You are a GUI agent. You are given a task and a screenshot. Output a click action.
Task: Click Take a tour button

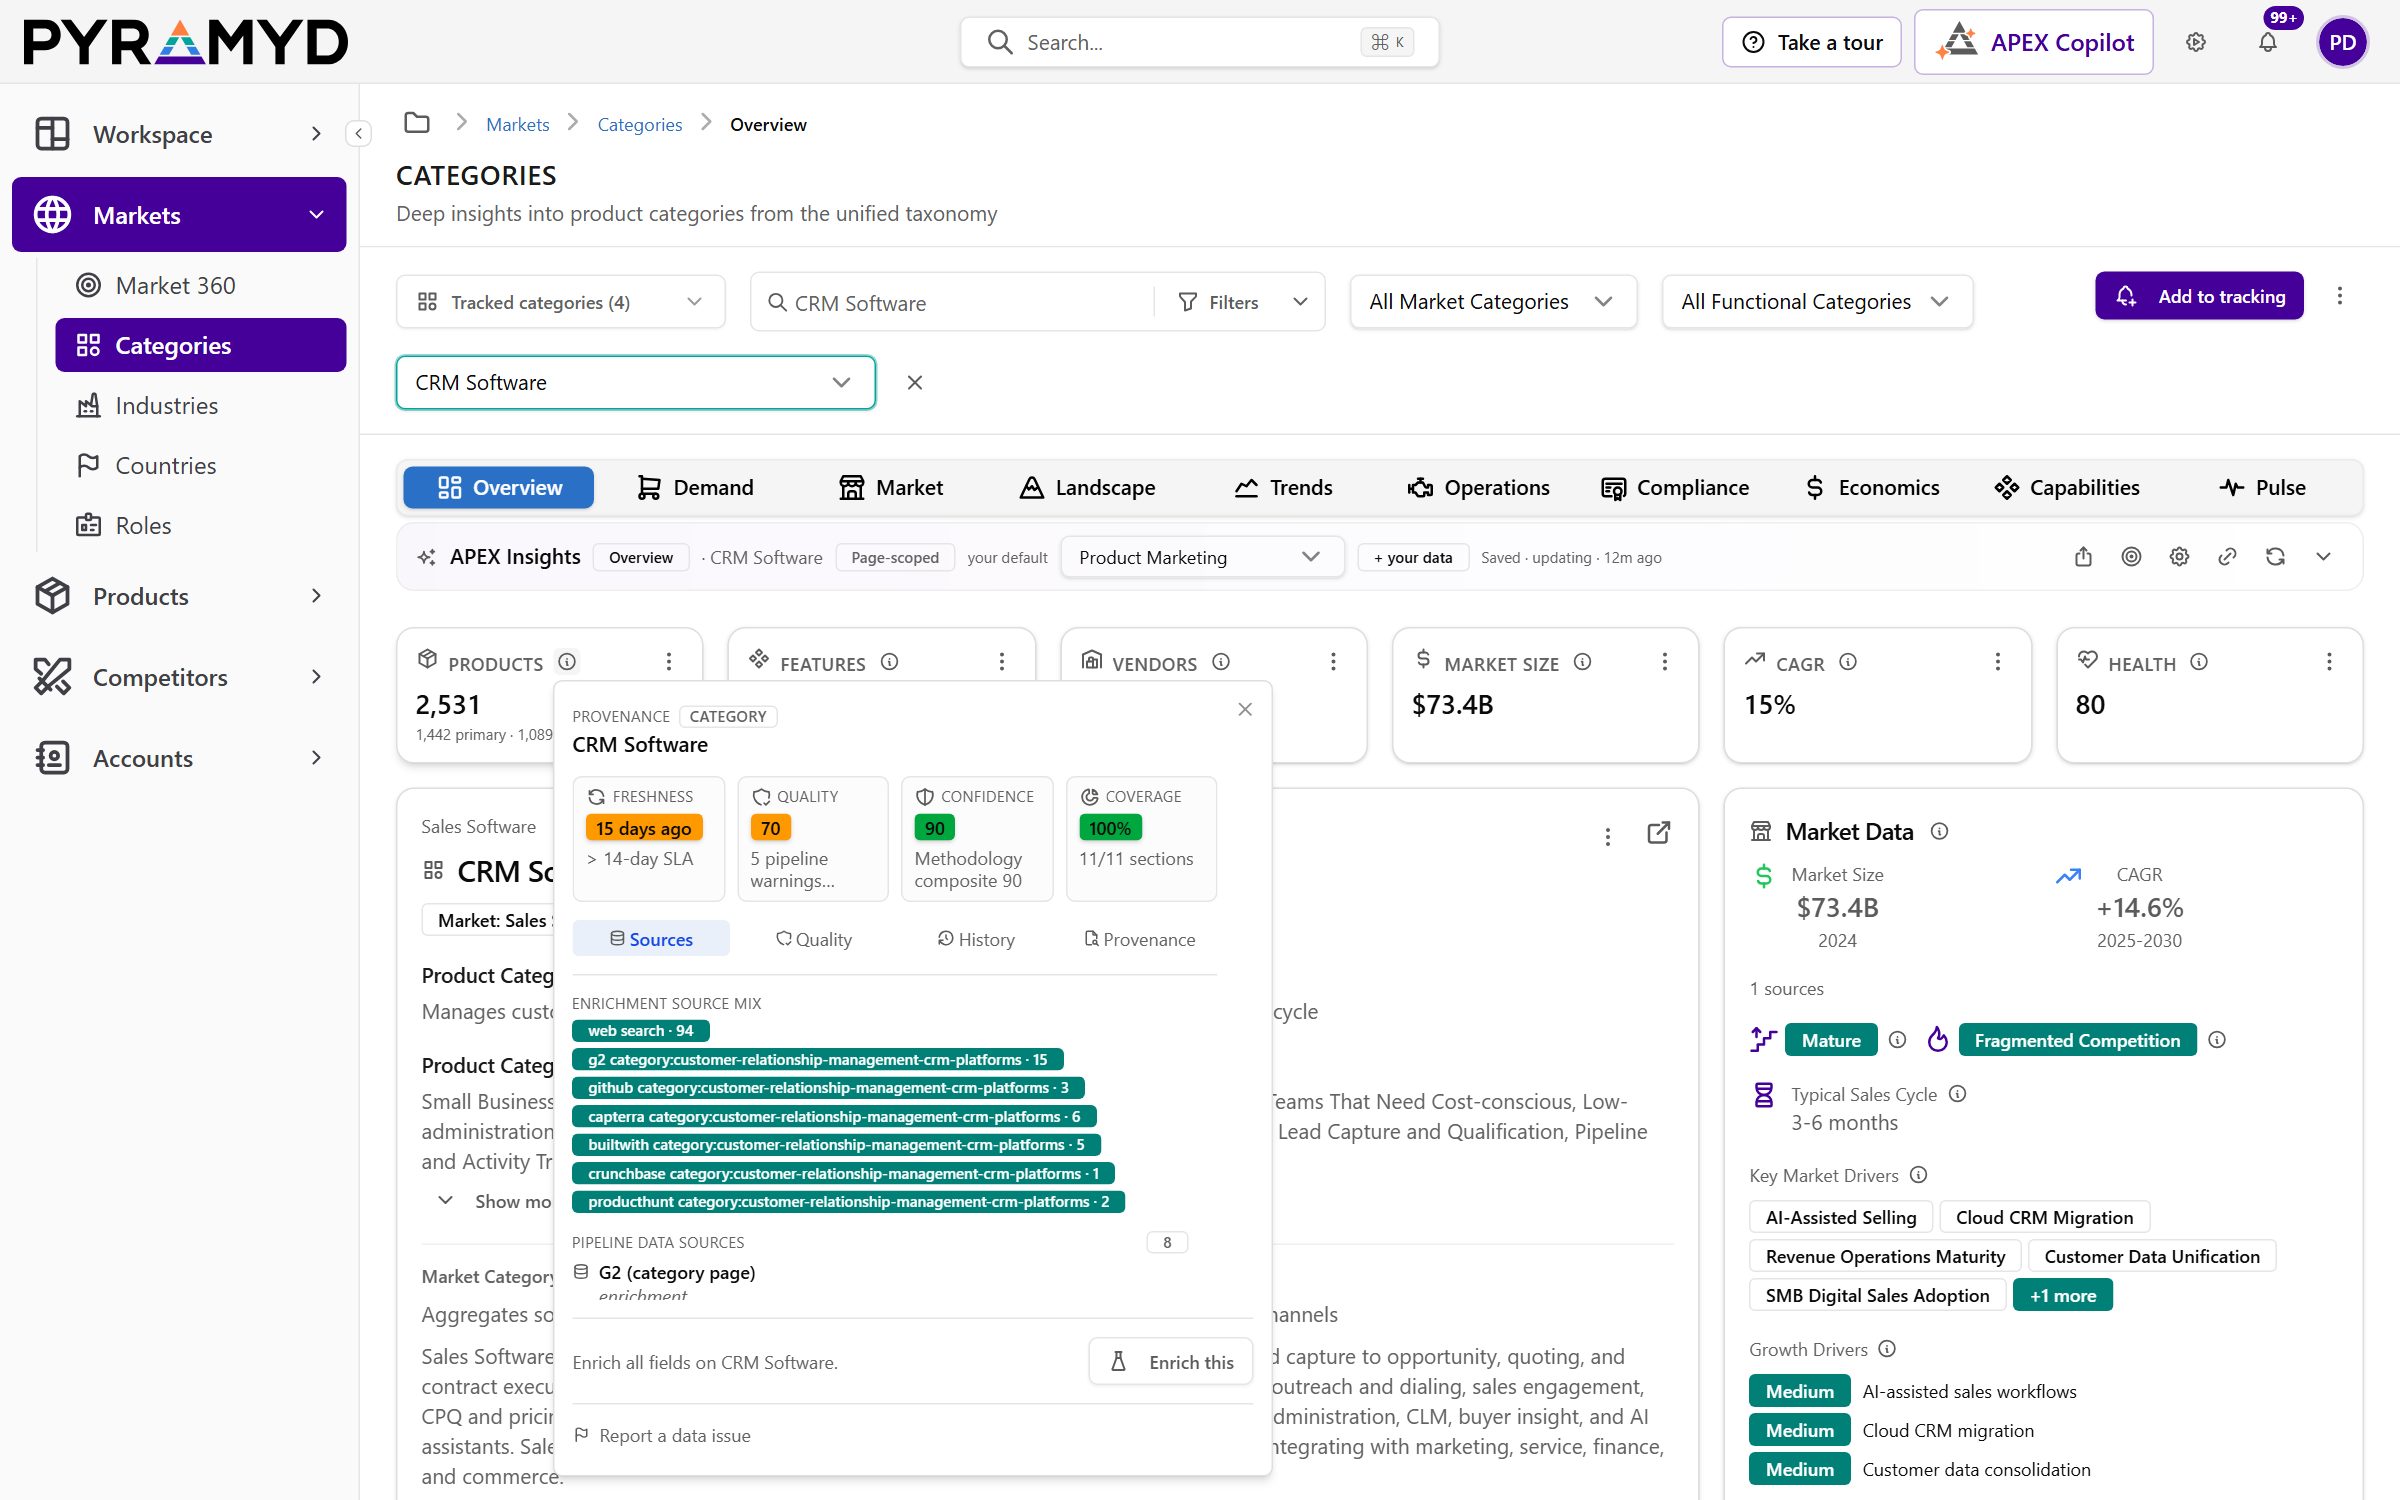point(1812,42)
